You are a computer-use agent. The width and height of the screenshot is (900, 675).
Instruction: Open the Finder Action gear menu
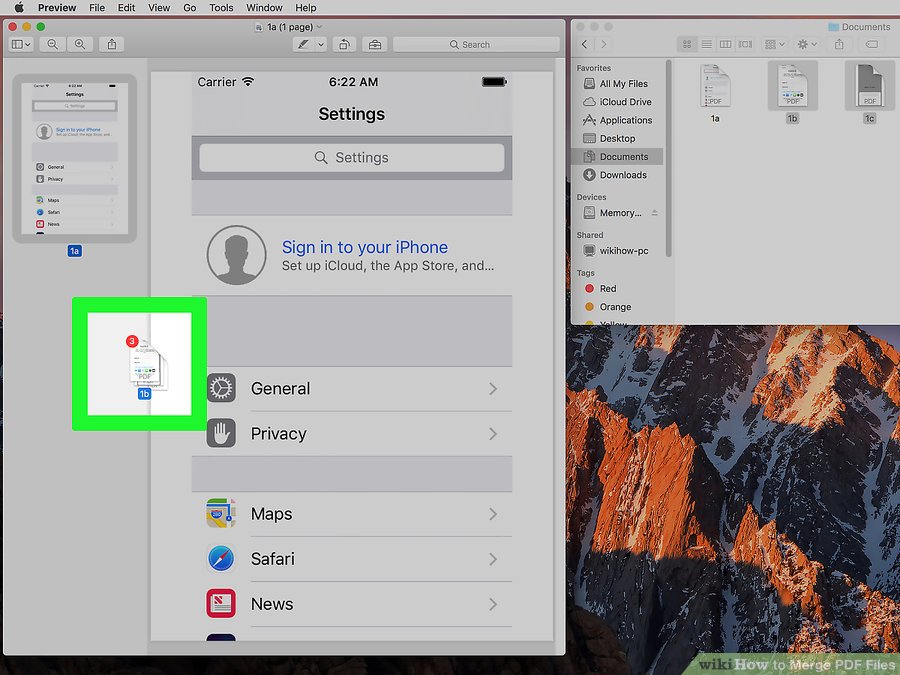point(806,44)
